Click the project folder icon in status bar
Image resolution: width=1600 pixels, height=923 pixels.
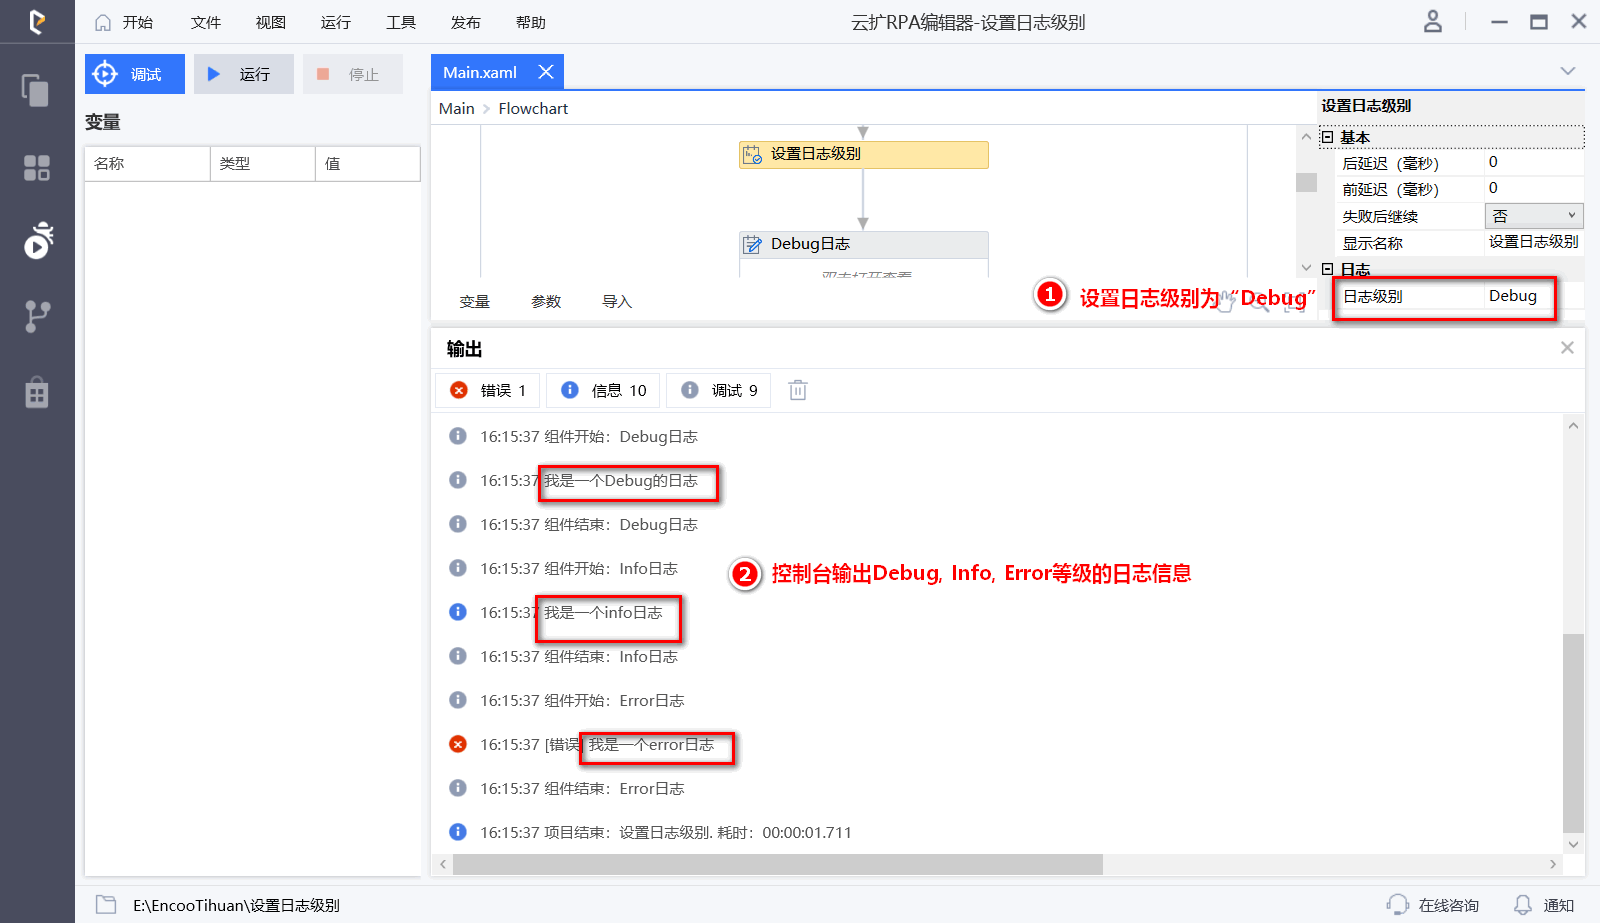tap(106, 905)
